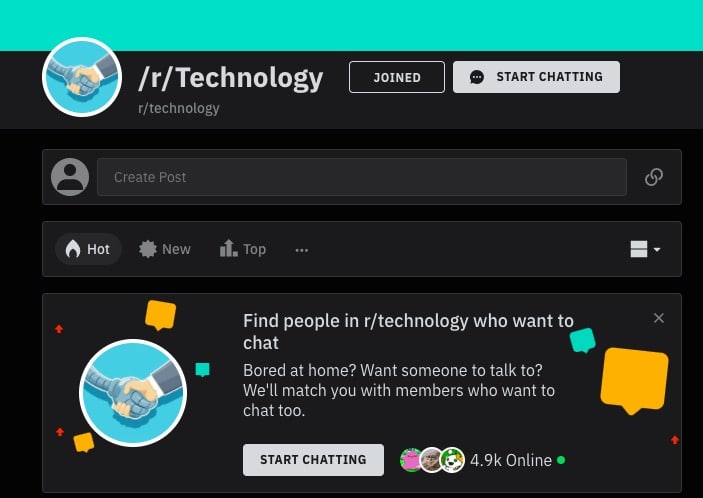Switch to the Top sorting tab
This screenshot has width=703, height=498.
tap(243, 249)
